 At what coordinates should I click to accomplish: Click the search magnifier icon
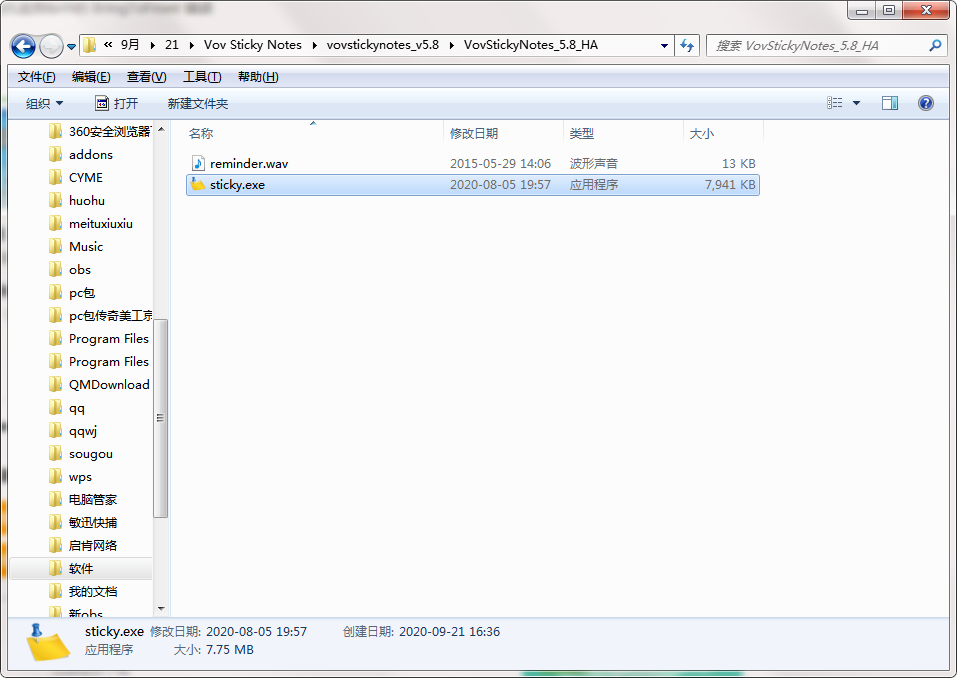(x=935, y=46)
